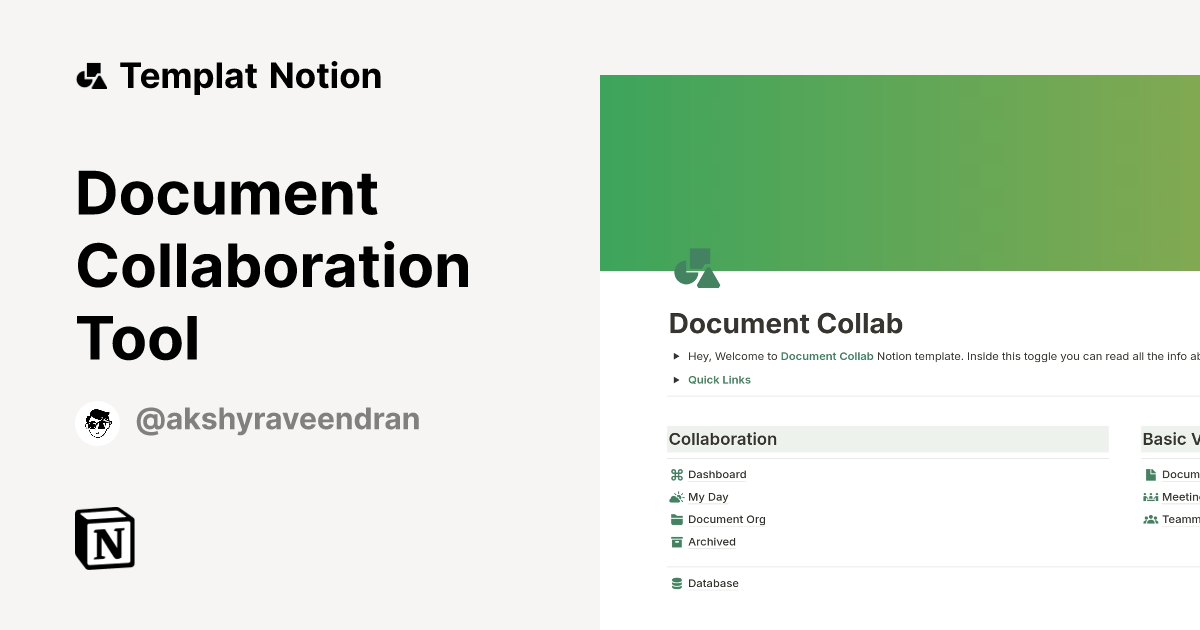The image size is (1200, 630).
Task: Open Archived using its archive box icon
Action: (677, 541)
